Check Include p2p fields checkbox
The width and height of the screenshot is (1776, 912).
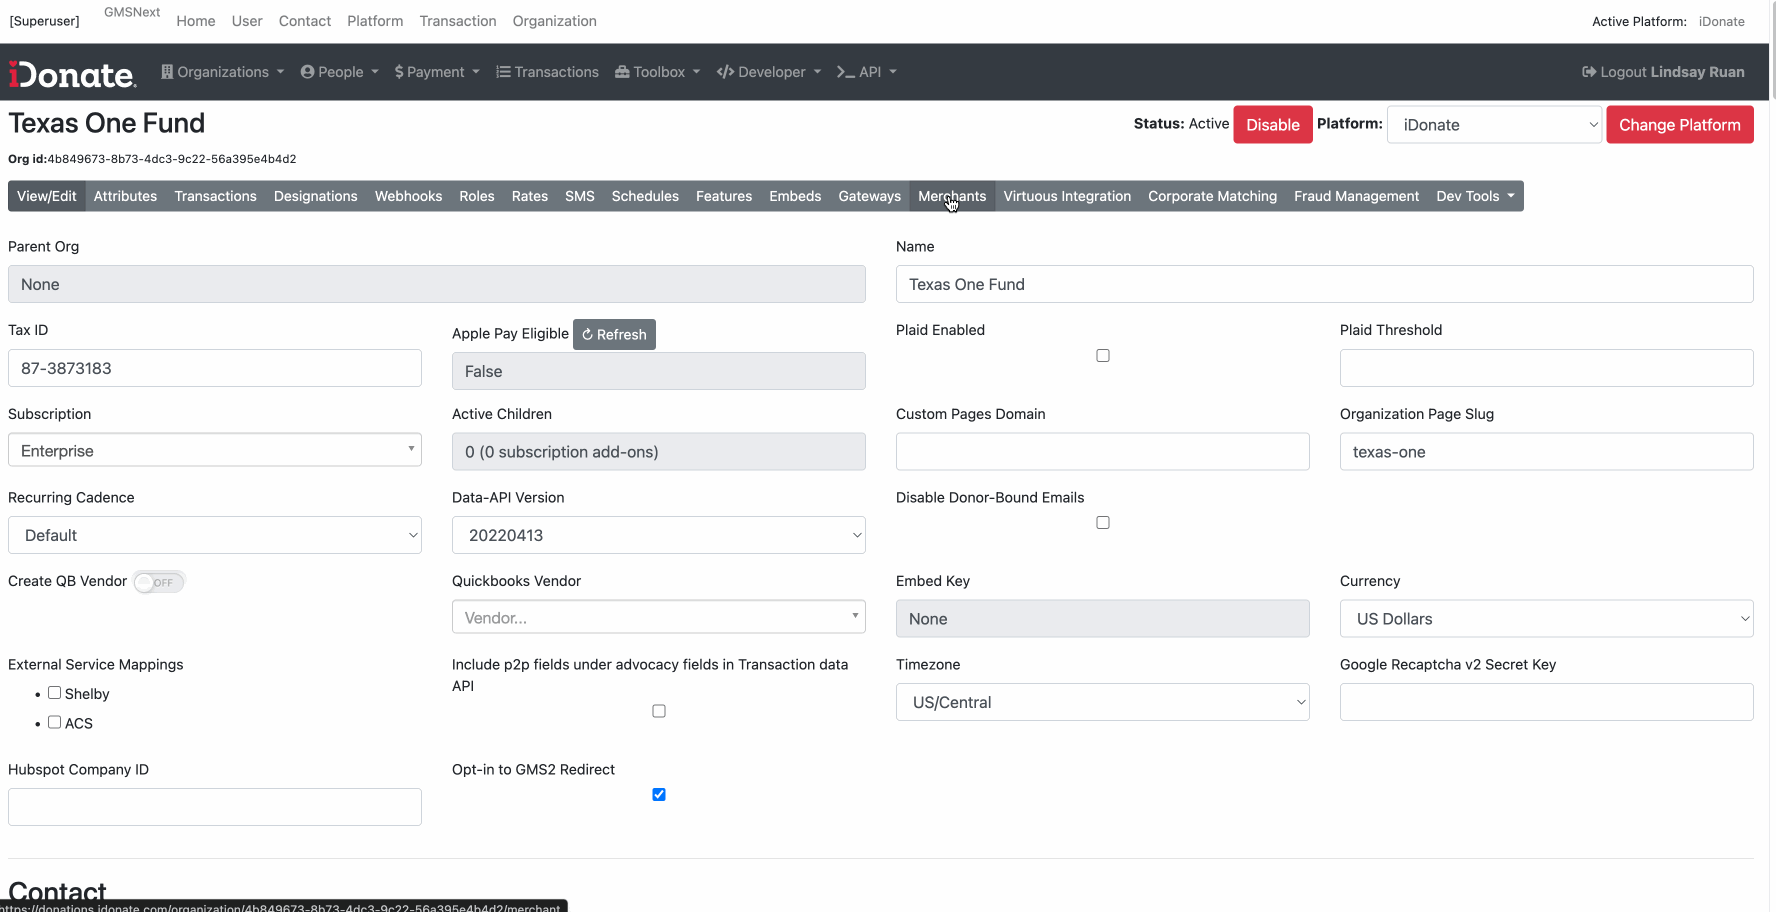(x=659, y=711)
